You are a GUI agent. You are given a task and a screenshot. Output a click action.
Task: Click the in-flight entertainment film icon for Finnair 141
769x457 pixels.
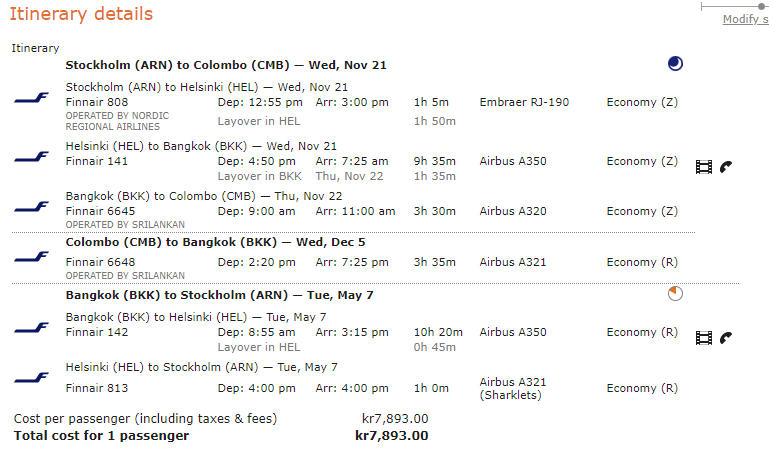704,166
